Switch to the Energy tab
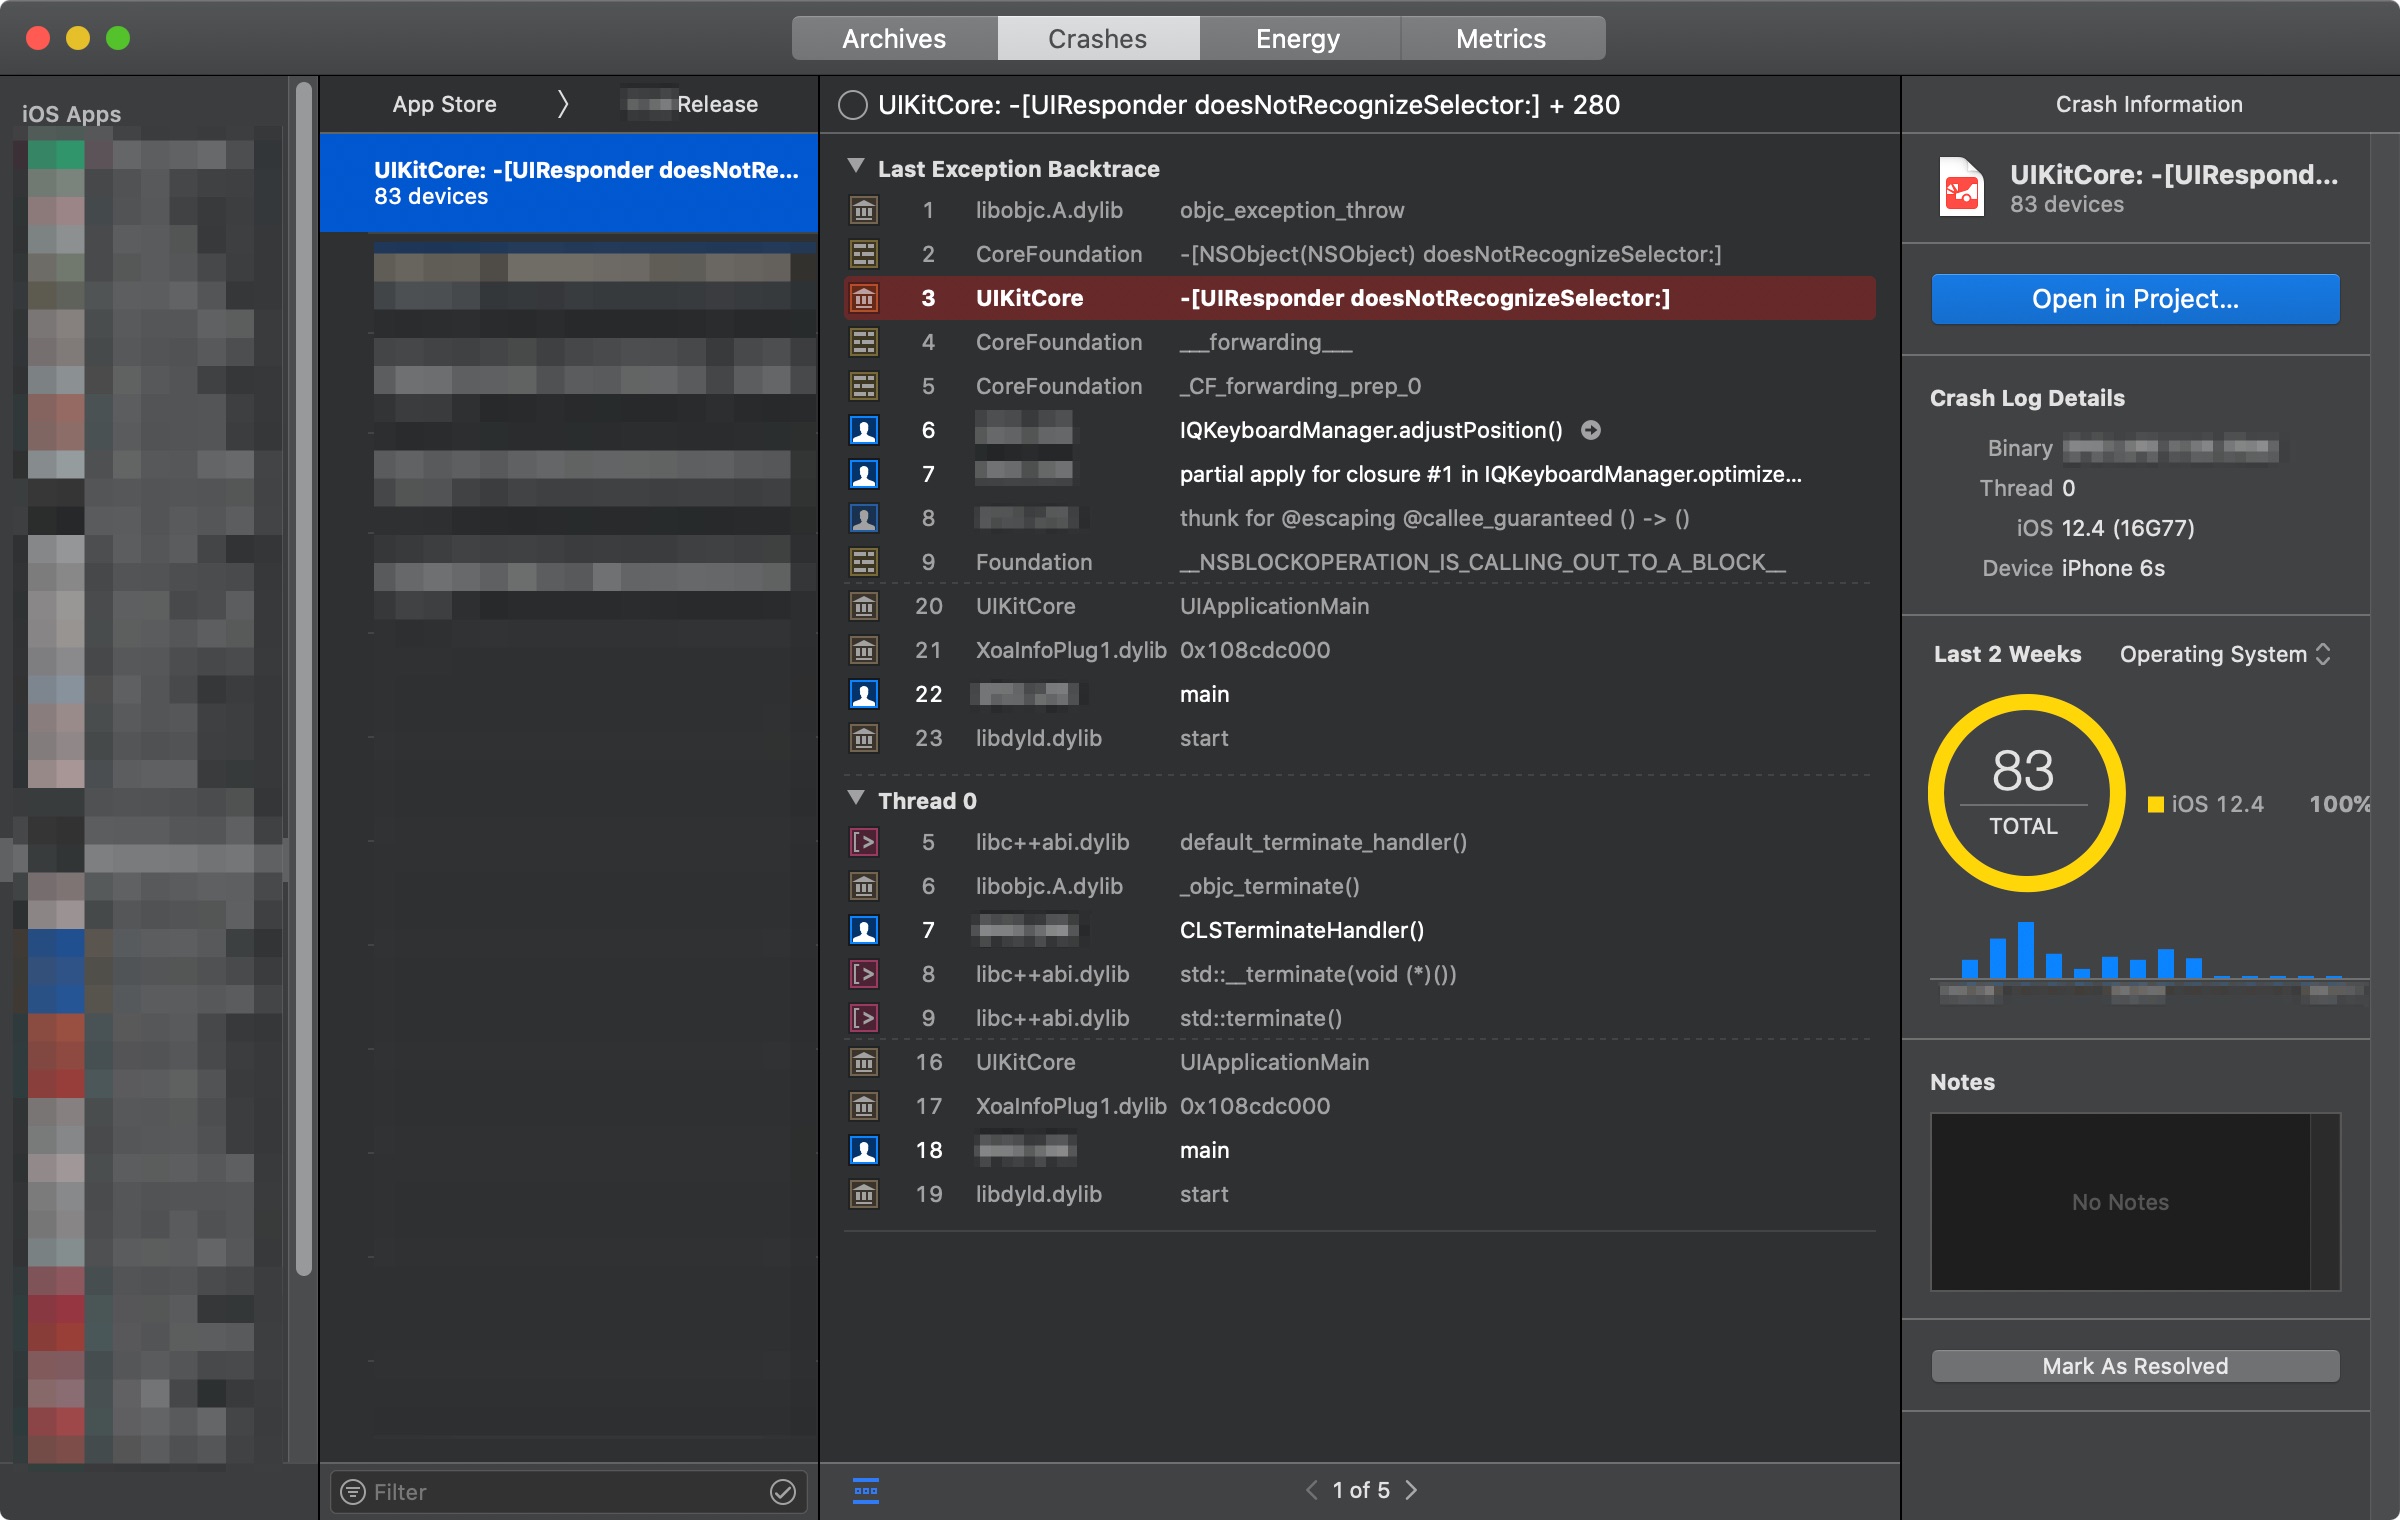This screenshot has width=2400, height=1520. click(x=1298, y=38)
